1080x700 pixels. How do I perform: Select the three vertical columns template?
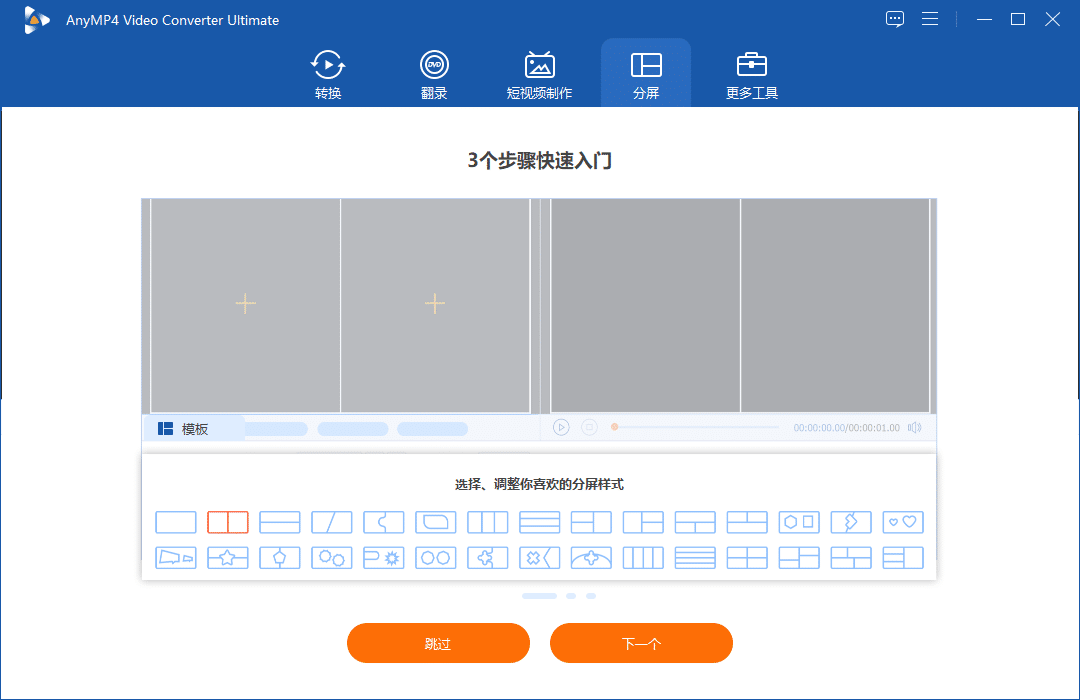[x=488, y=522]
